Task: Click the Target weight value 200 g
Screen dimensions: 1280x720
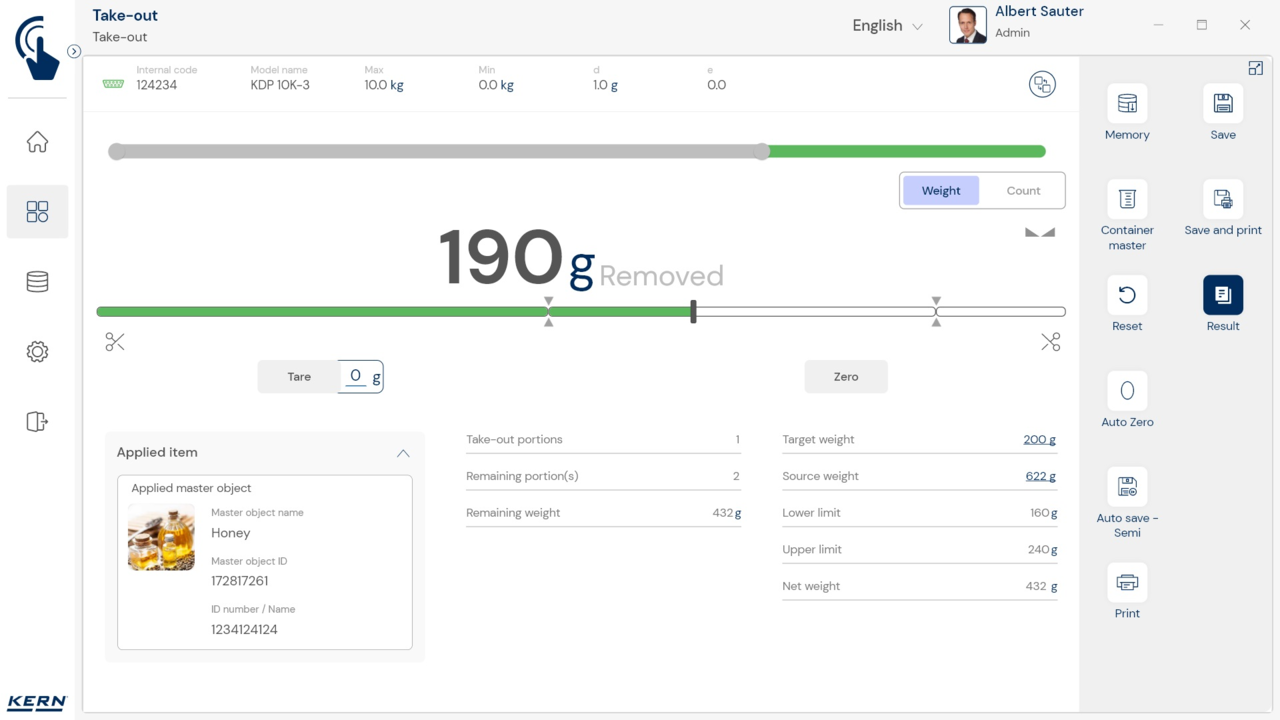Action: pyautogui.click(x=1039, y=440)
